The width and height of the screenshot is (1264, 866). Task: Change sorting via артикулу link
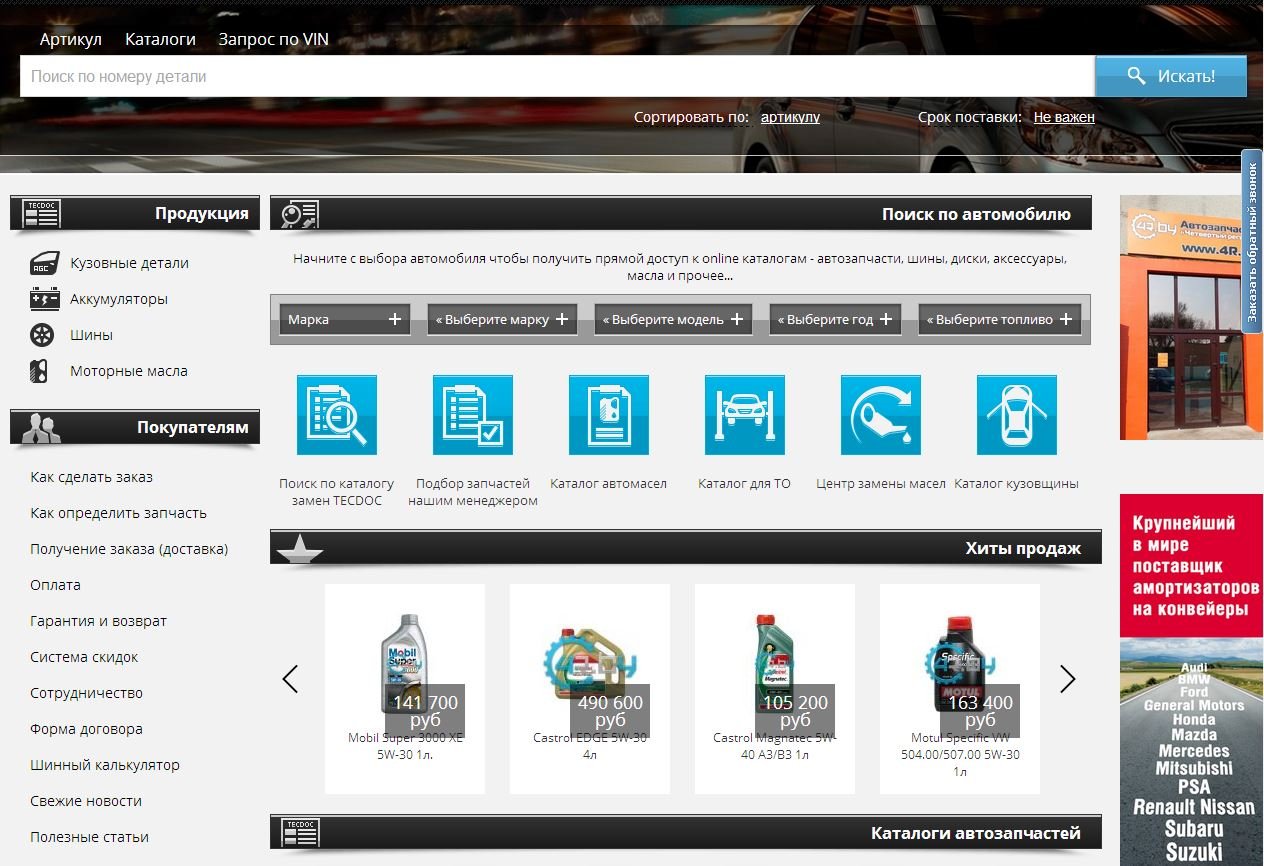(x=790, y=117)
